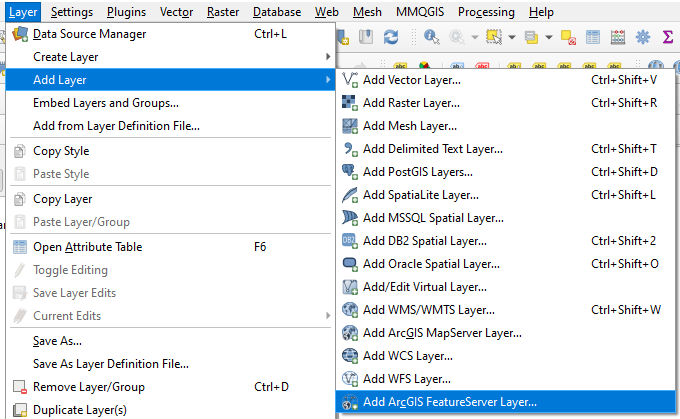Viewport: 680px width, 419px height.
Task: Open the Raster menu
Action: 222,12
